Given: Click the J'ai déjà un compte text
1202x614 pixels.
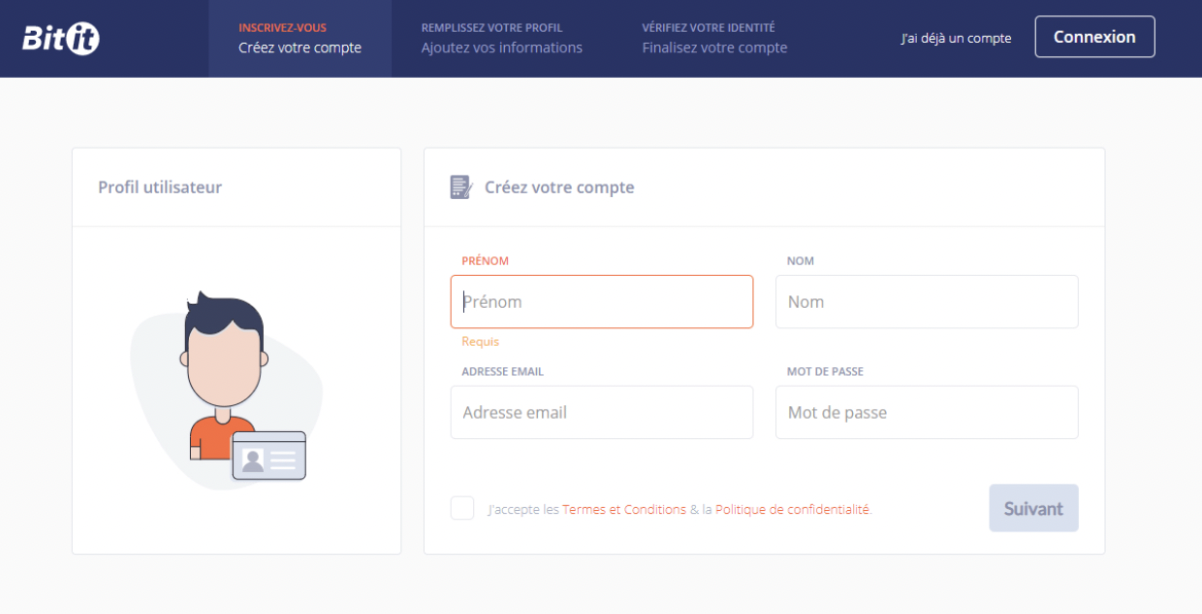Looking at the screenshot, I should 956,39.
